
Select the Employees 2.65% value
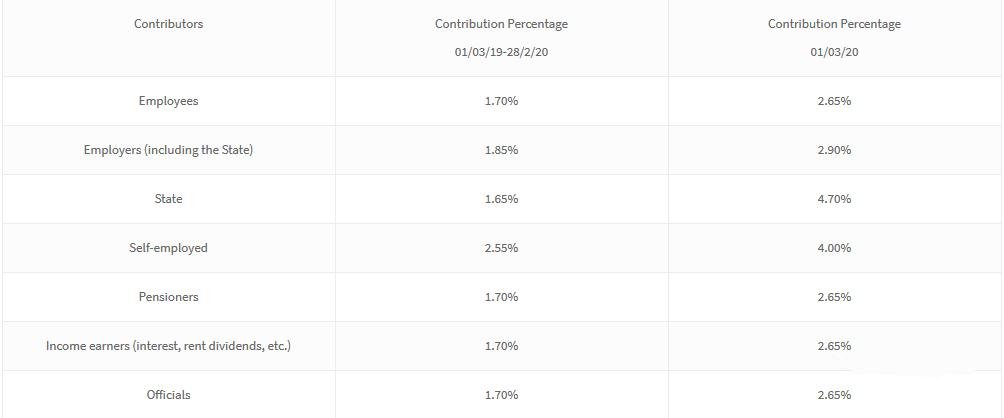tap(834, 101)
